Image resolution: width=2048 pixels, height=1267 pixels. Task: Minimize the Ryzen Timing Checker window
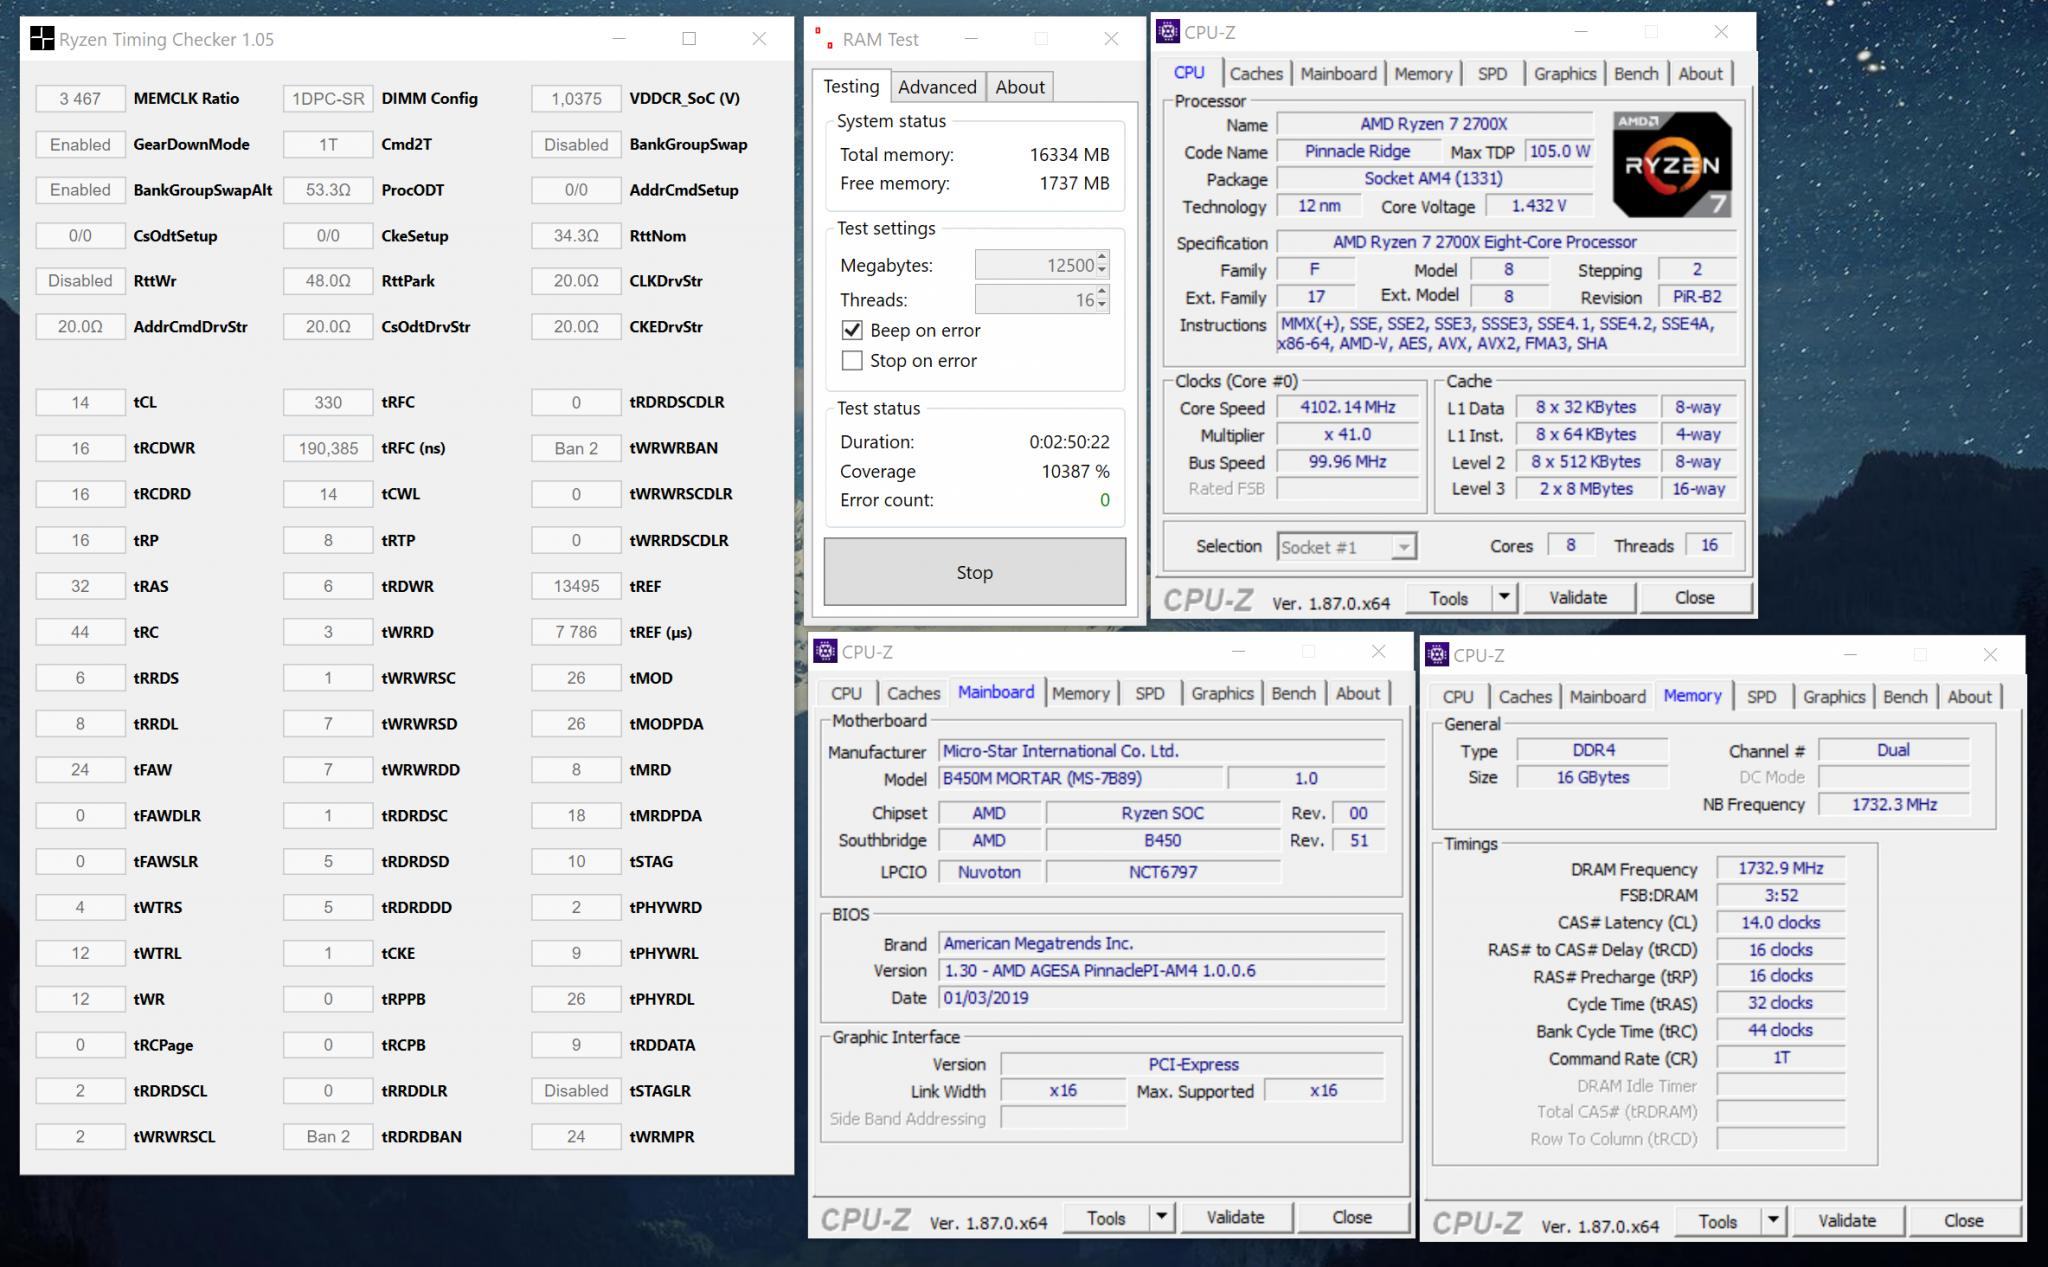619,39
